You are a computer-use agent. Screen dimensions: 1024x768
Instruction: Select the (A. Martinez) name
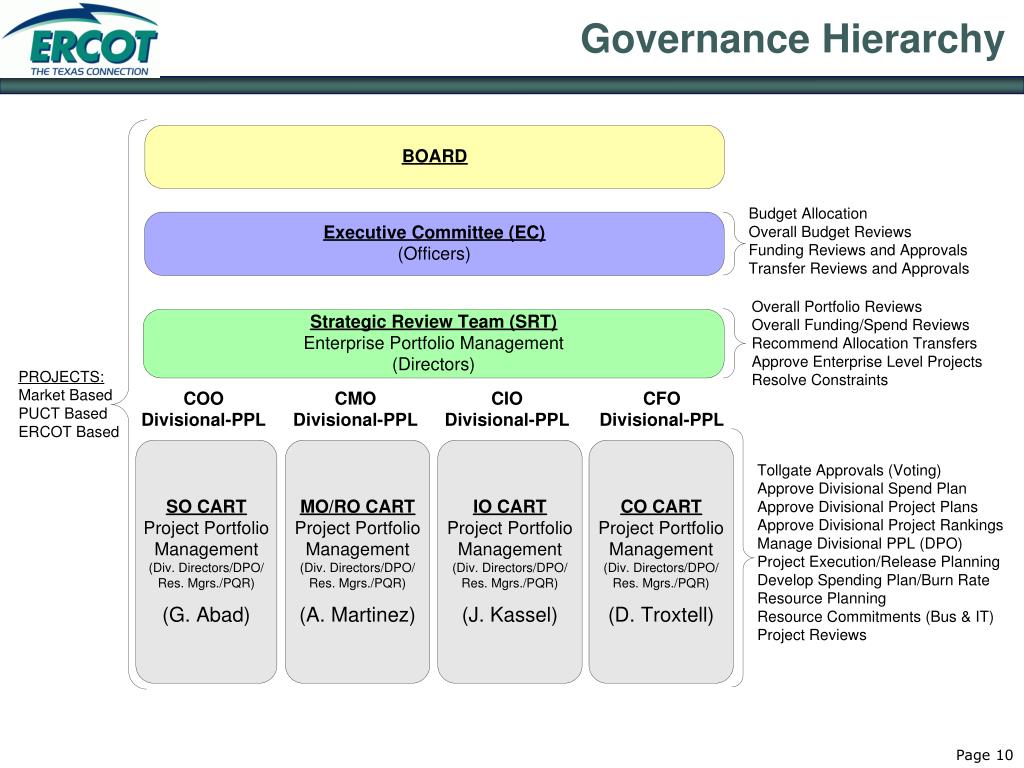tap(357, 615)
